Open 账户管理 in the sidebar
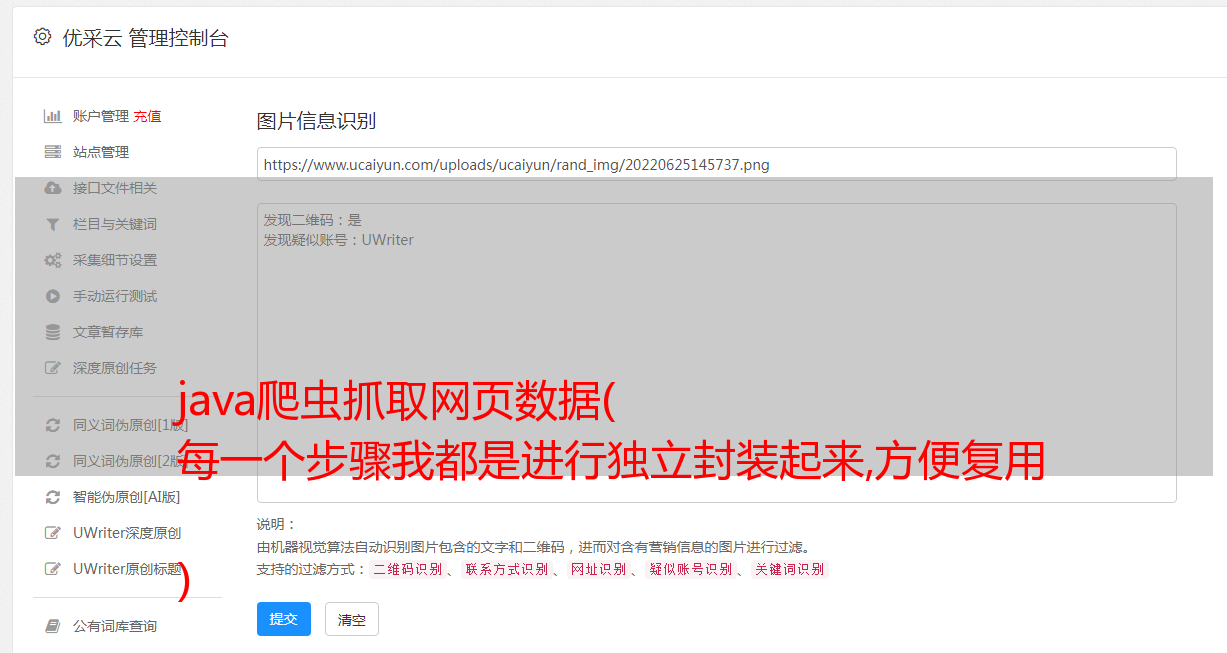 (101, 116)
